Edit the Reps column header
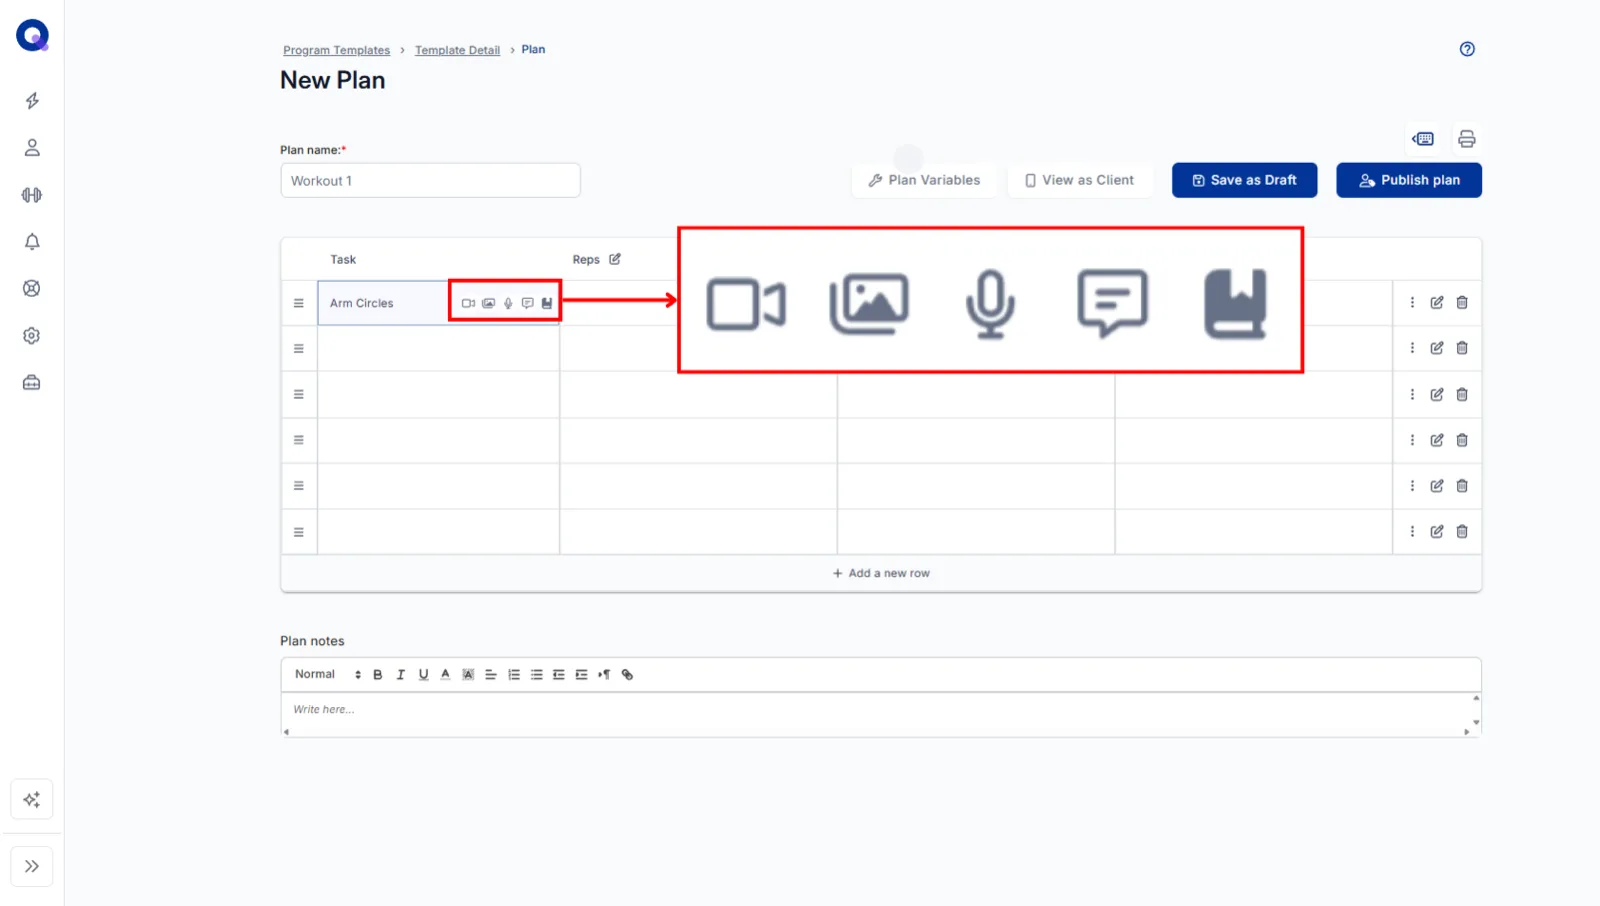This screenshot has width=1600, height=906. (x=615, y=259)
